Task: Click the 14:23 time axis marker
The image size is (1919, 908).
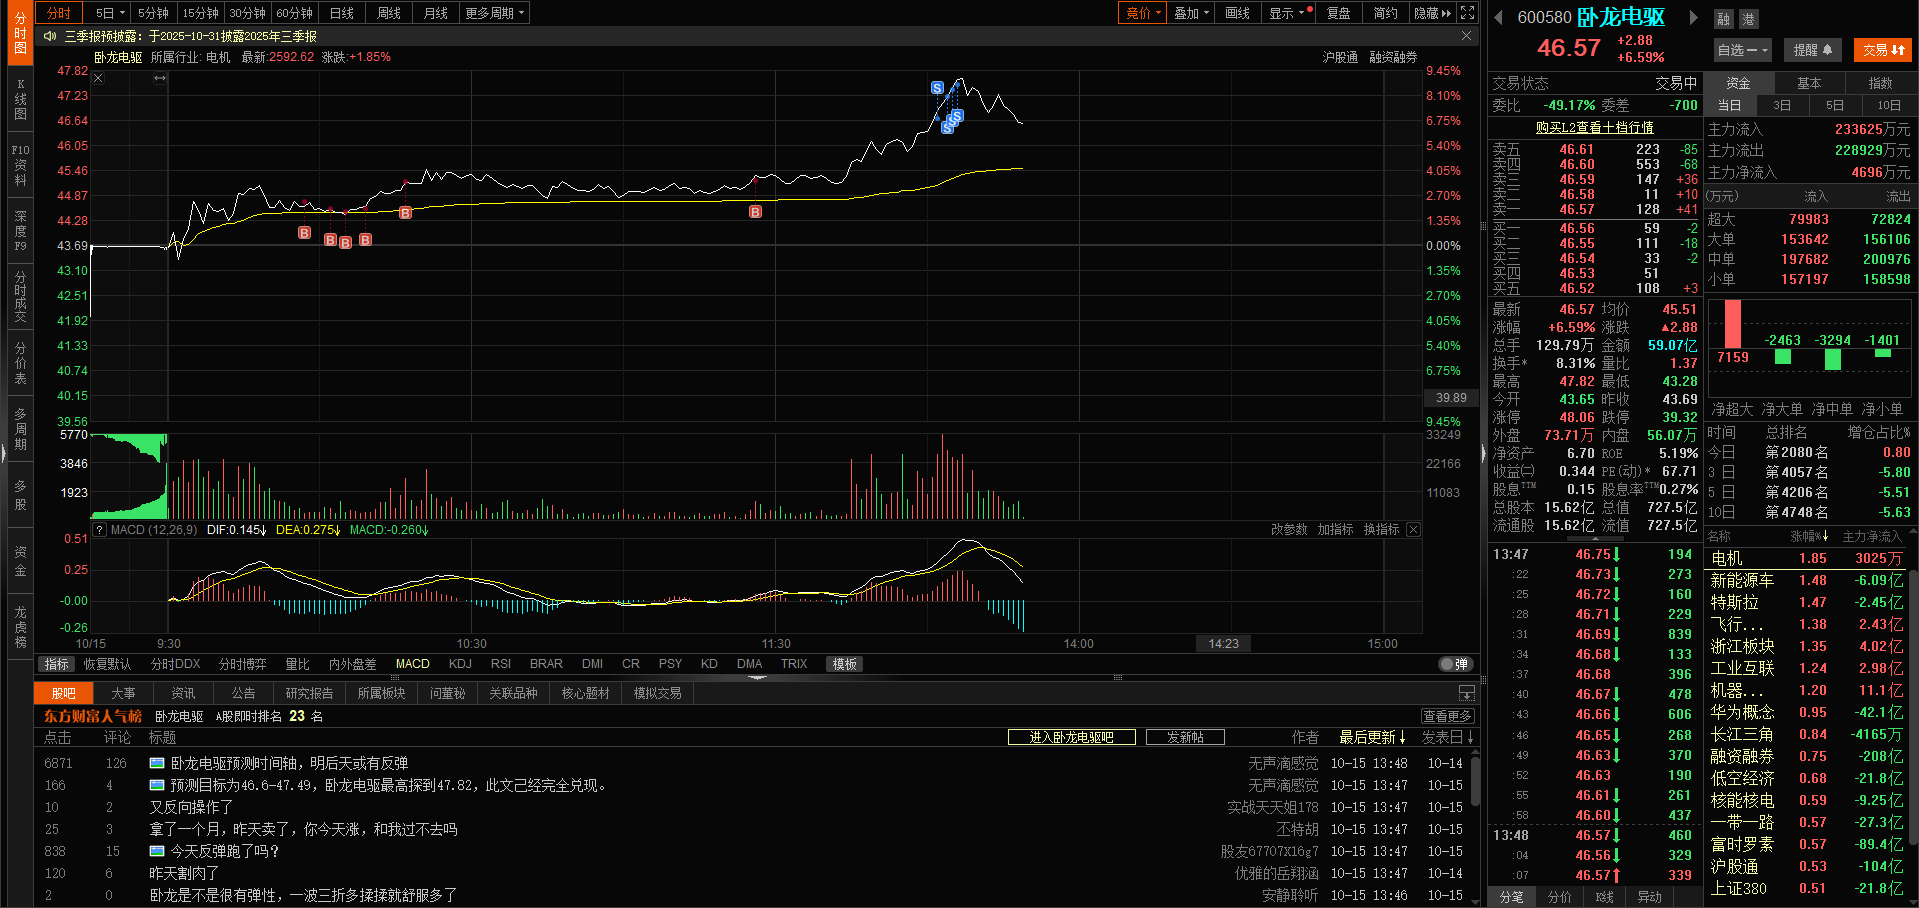Action: [x=1223, y=644]
